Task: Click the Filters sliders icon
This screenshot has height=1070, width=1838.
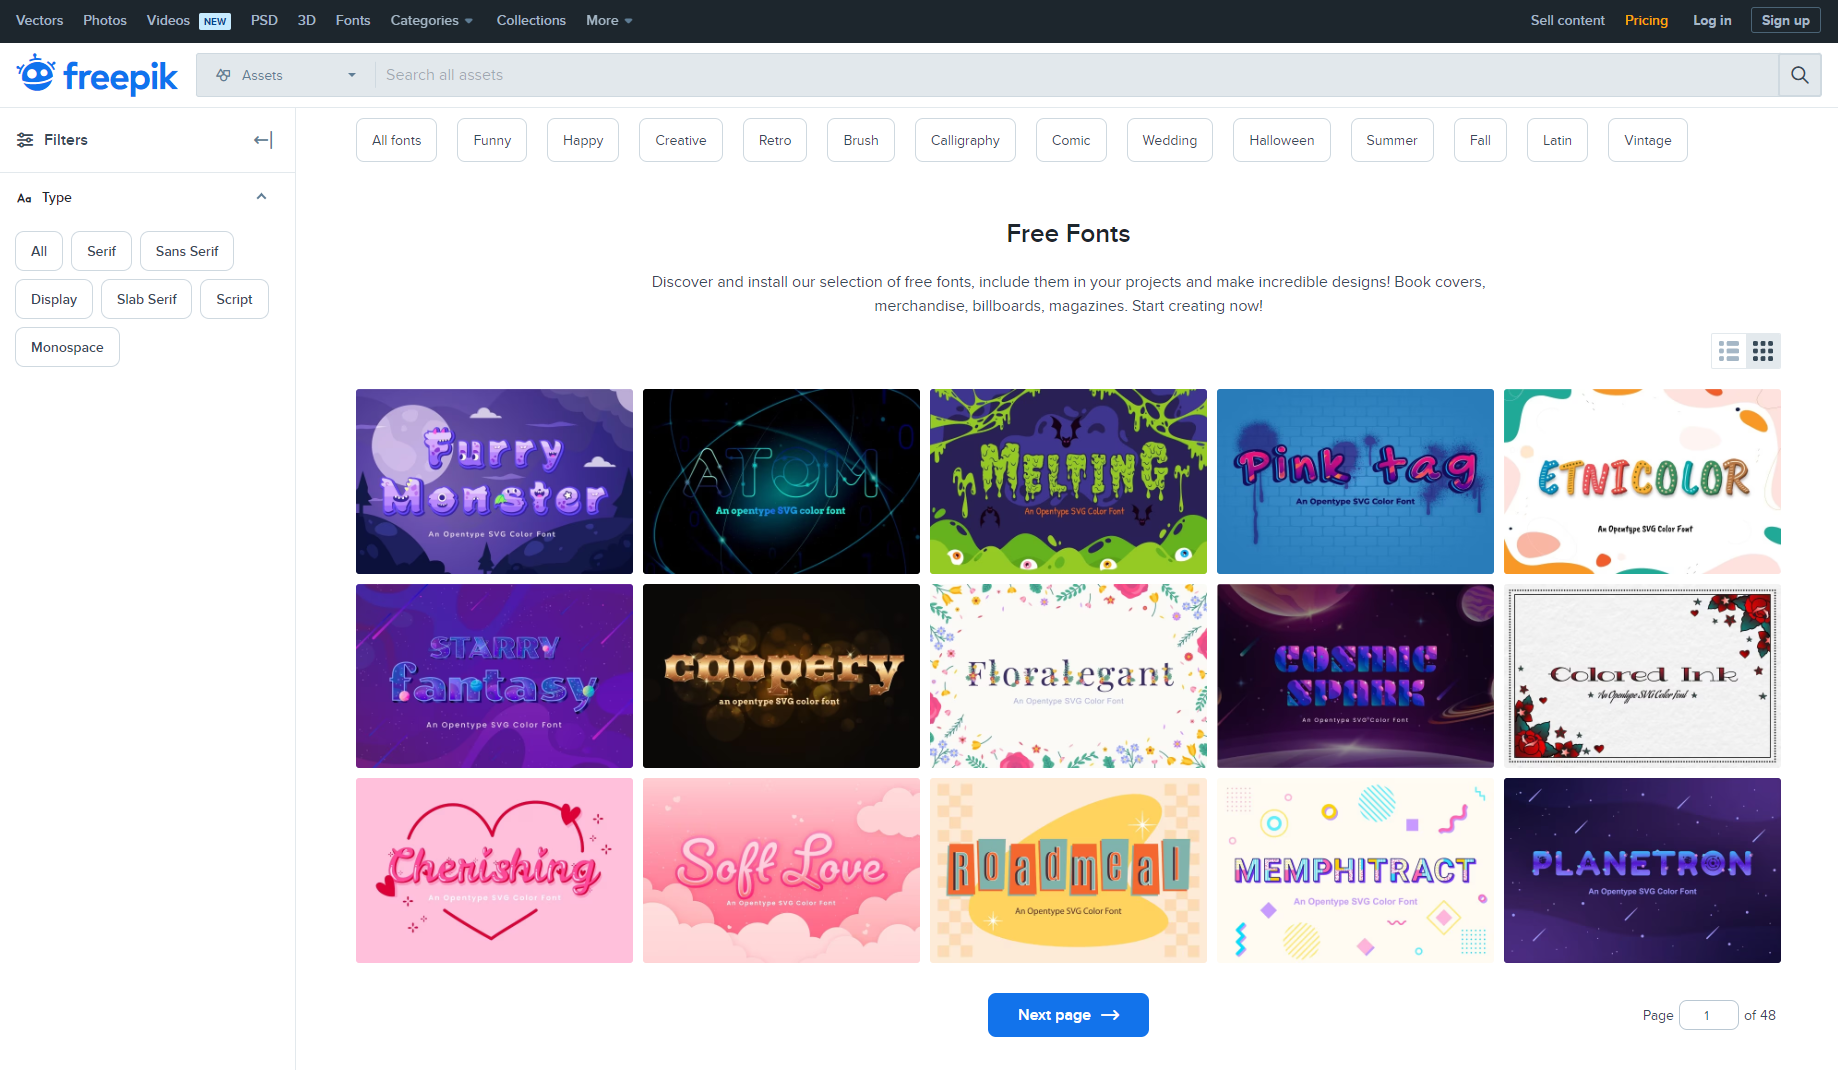Action: click(25, 140)
